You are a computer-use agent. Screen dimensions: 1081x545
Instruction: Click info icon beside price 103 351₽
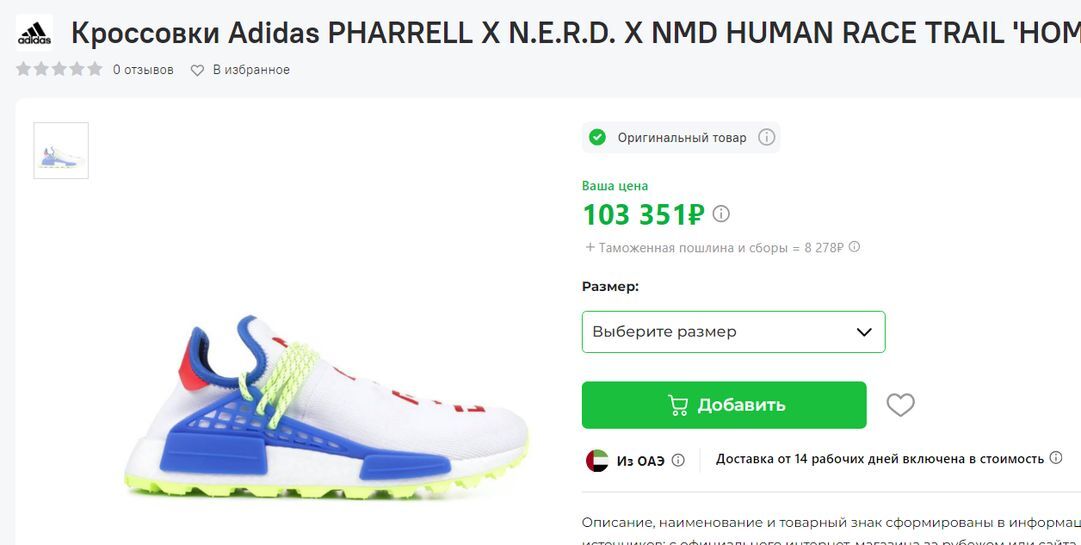pyautogui.click(x=720, y=214)
